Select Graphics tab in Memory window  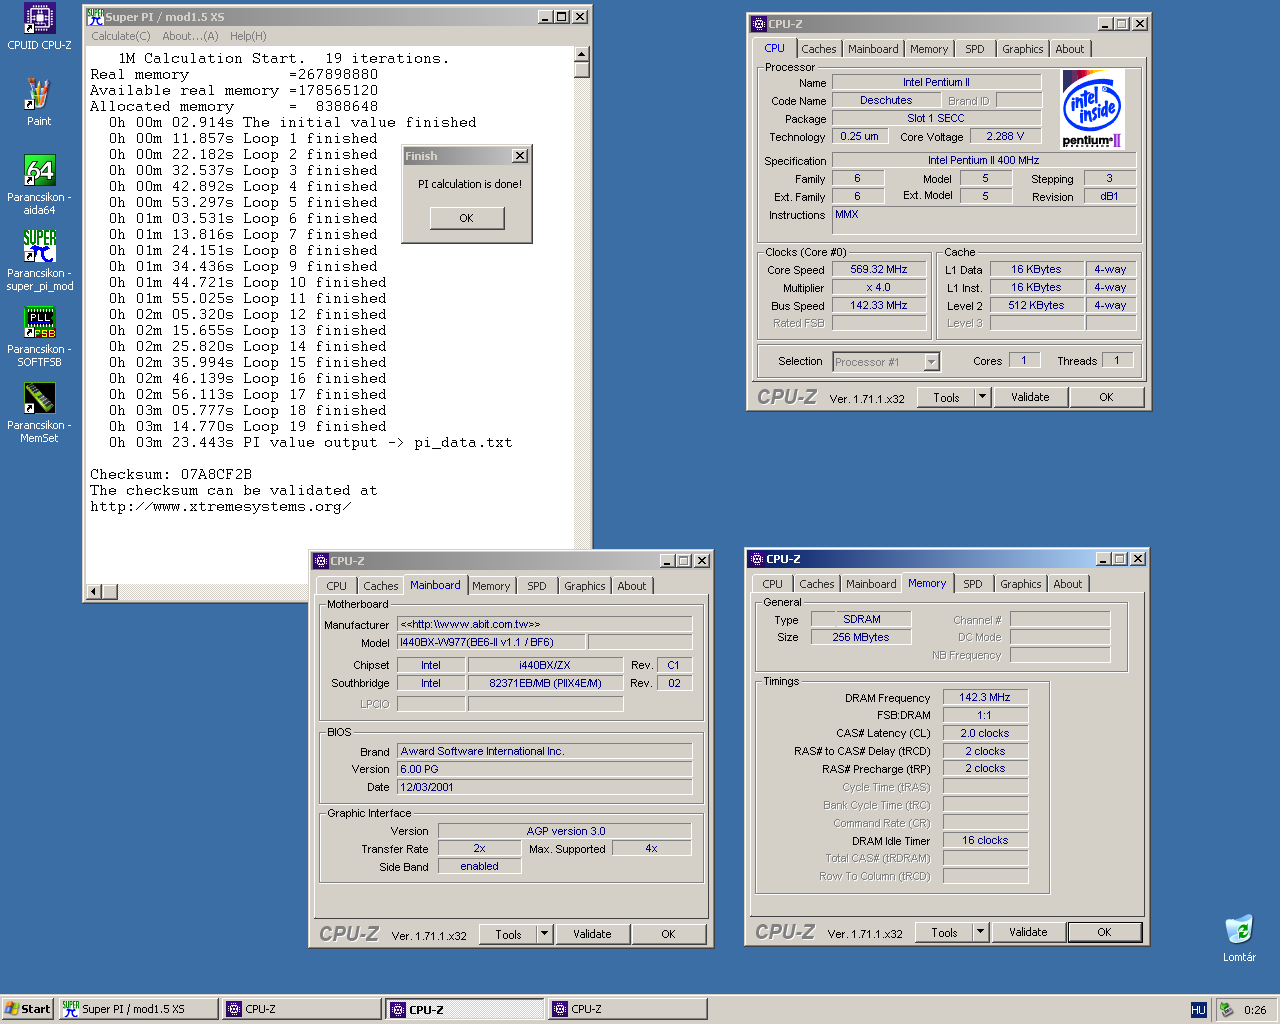1021,584
